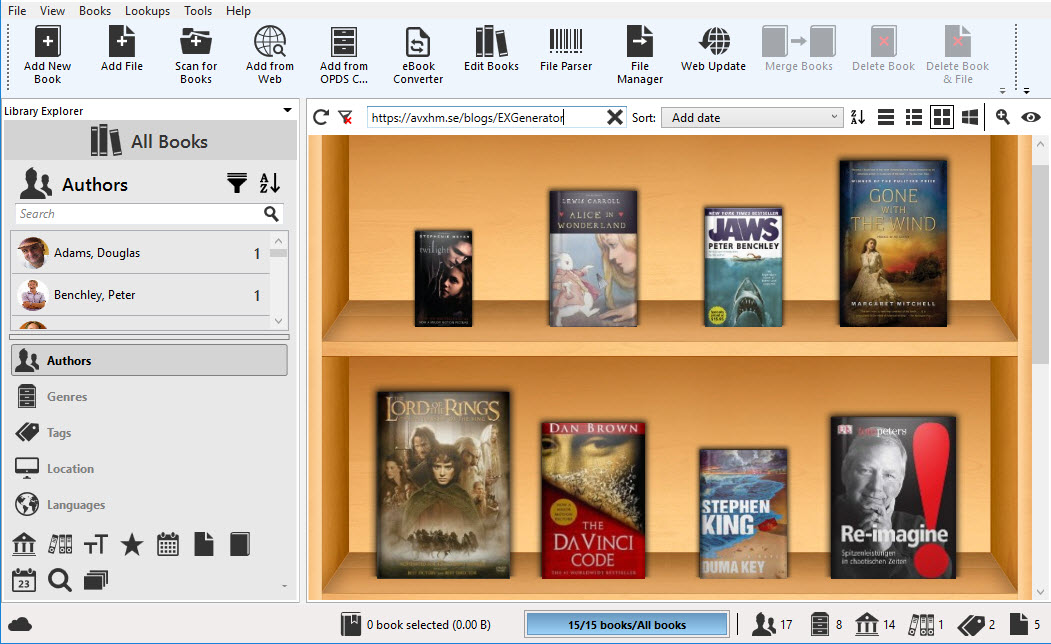Open Scan for Books
Viewport: 1051px width, 644px height.
coord(196,42)
